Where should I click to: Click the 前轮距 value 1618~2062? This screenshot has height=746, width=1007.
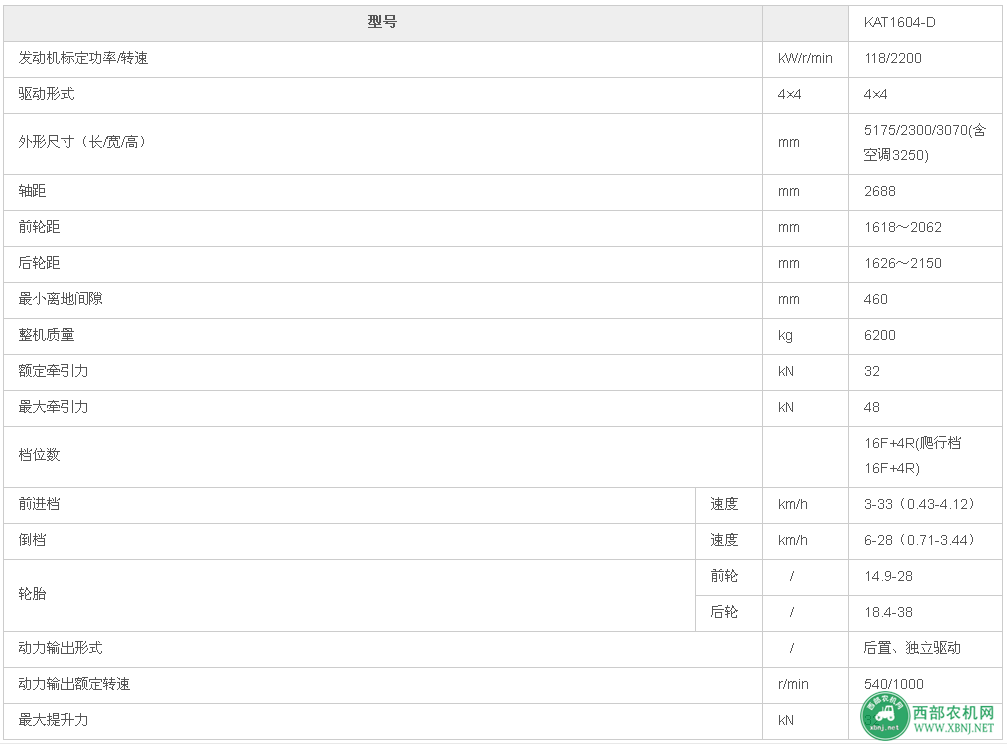902,227
